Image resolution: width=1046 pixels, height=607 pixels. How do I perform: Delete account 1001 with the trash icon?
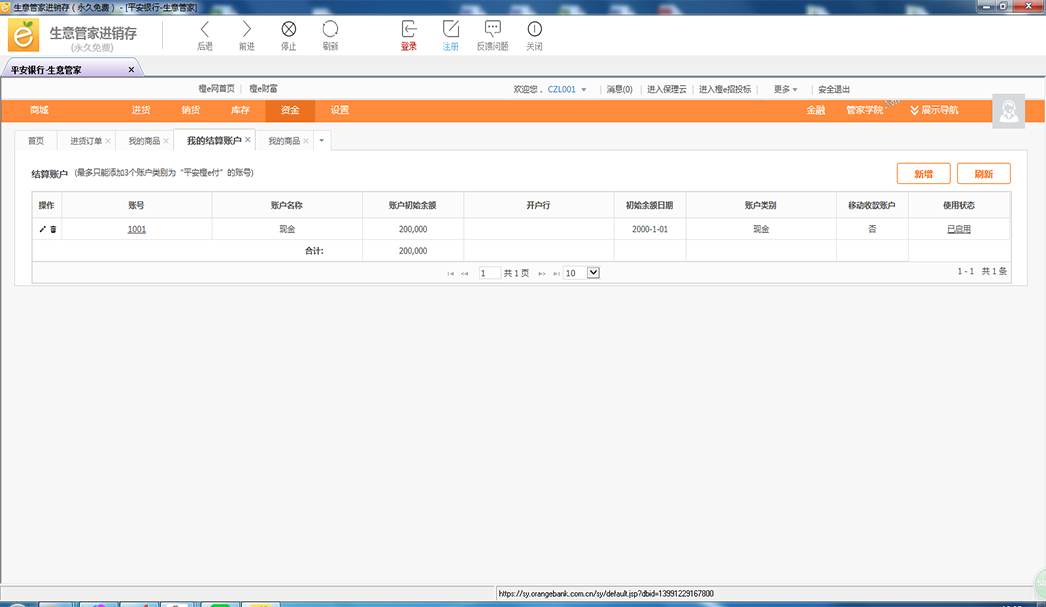click(x=53, y=229)
